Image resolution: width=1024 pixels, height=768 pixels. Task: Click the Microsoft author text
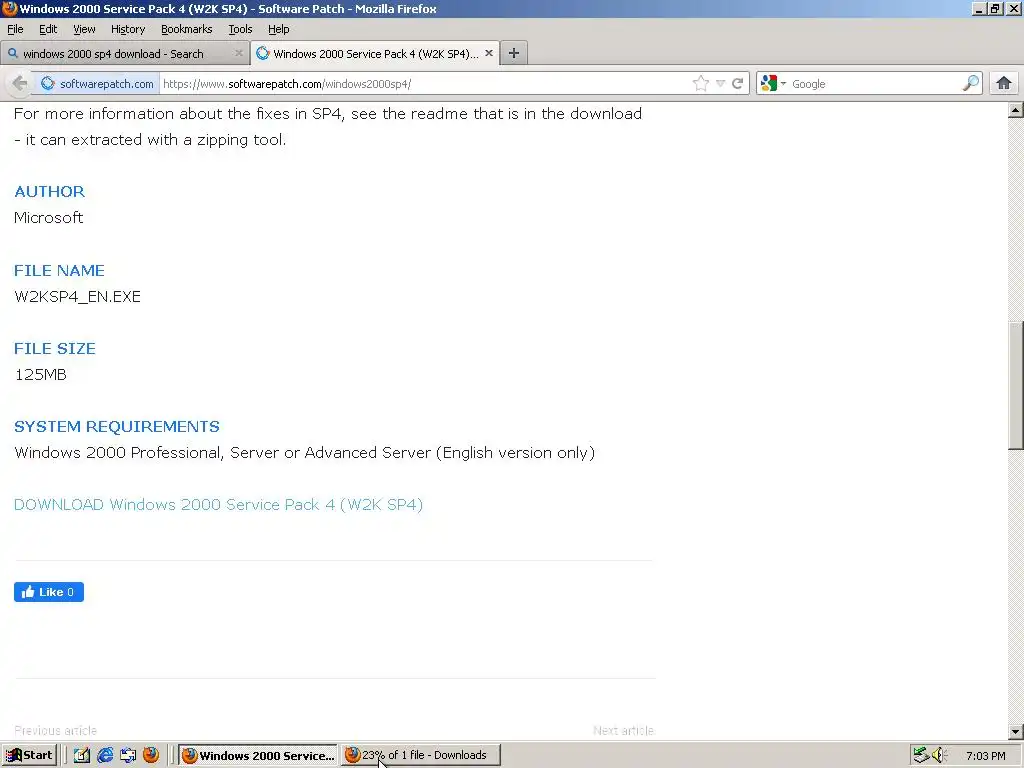pyautogui.click(x=49, y=218)
